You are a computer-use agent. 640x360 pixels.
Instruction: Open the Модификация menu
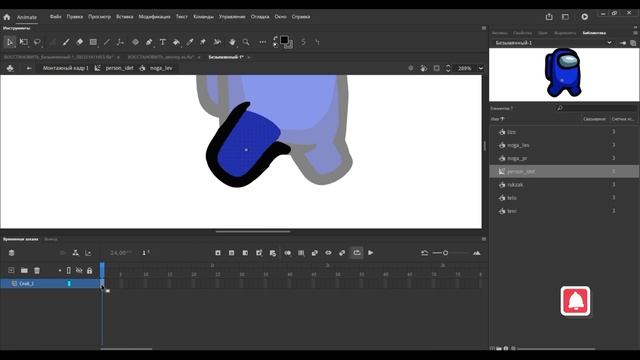[x=154, y=17]
